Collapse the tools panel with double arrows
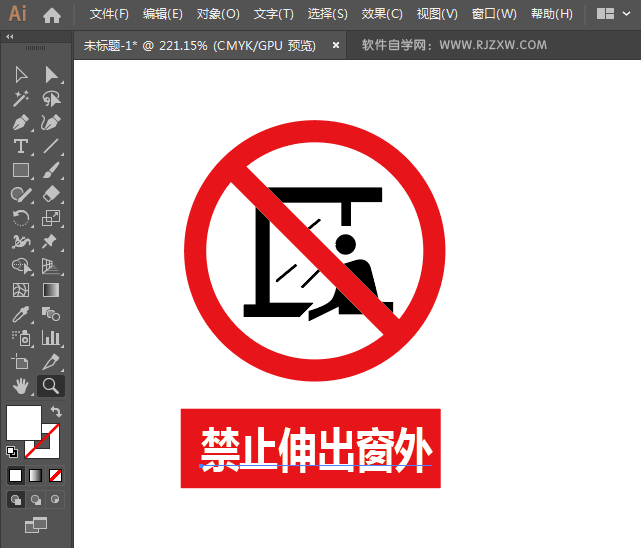641x548 pixels. 10,37
